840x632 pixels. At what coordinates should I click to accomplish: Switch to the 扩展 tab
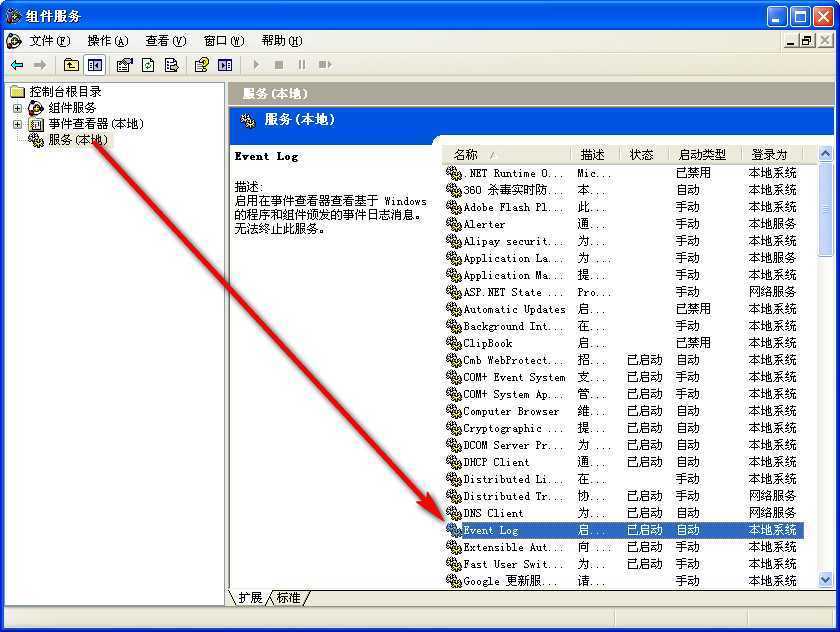[250, 598]
